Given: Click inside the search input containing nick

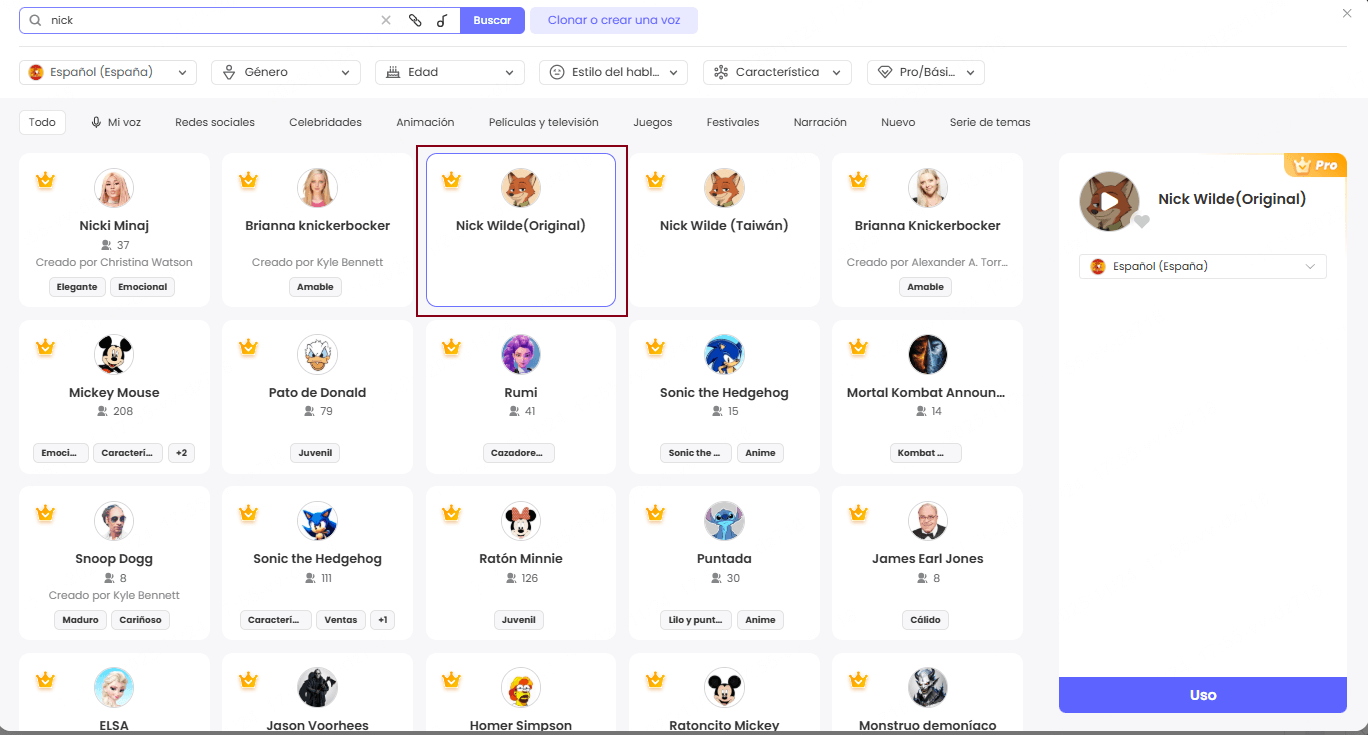Looking at the screenshot, I should pos(210,20).
